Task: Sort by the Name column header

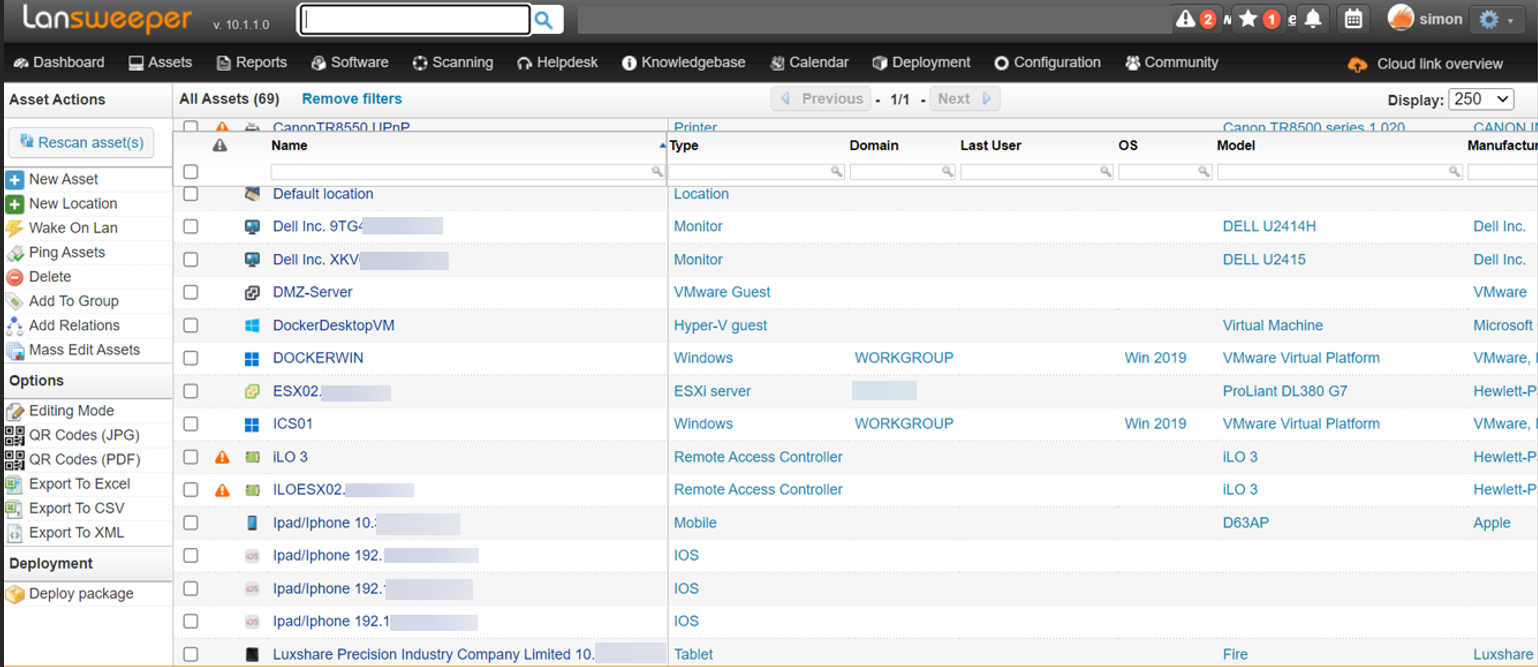Action: 290,146
